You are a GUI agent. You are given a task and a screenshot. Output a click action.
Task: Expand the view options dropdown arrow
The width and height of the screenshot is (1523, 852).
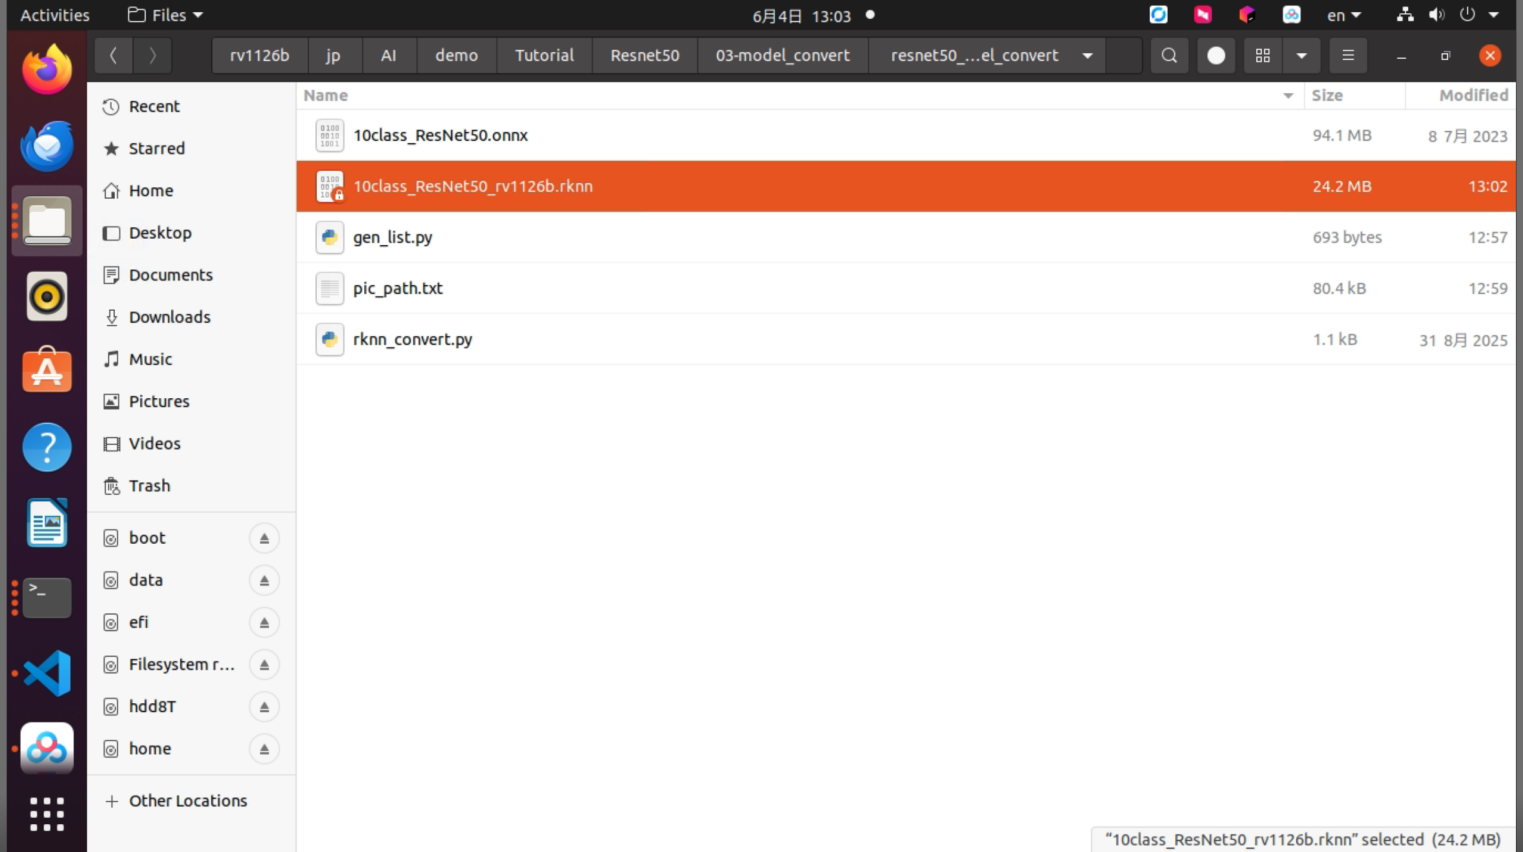click(1301, 56)
